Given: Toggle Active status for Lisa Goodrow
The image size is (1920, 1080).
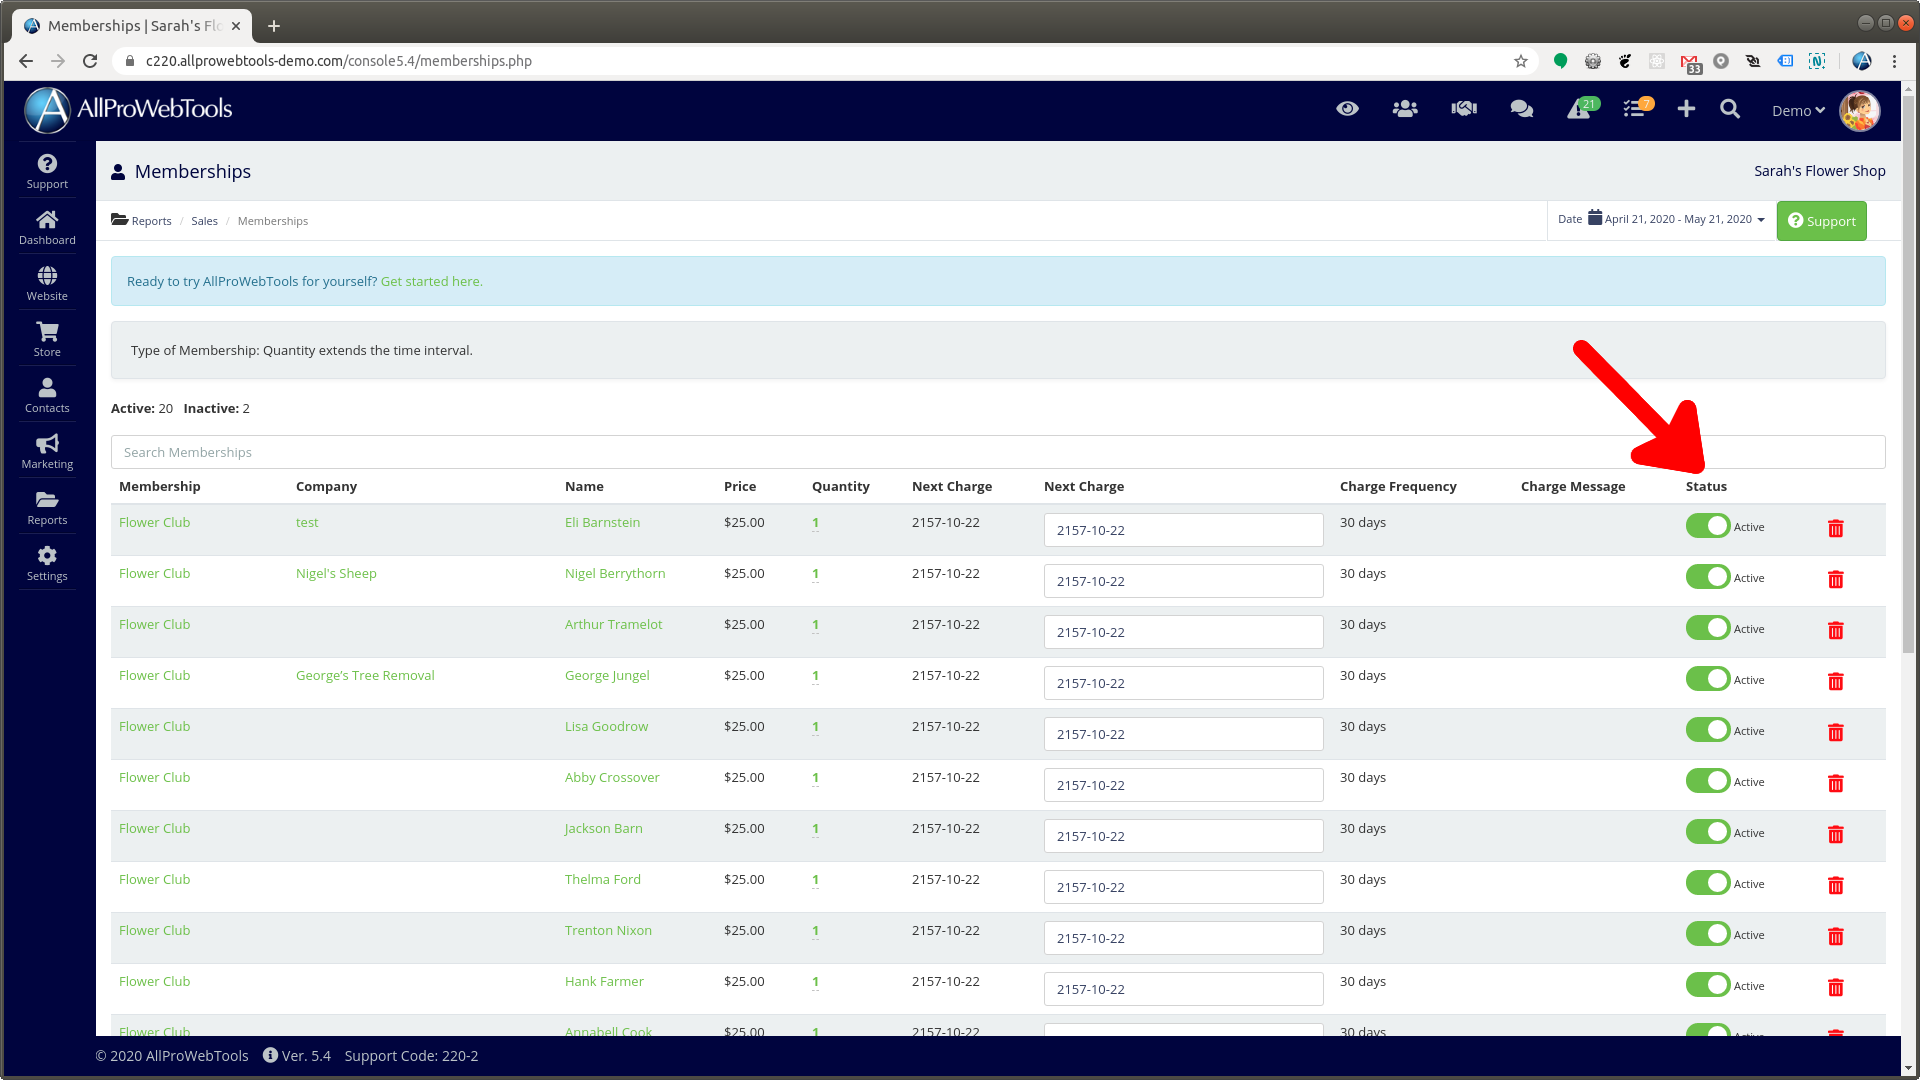Looking at the screenshot, I should coord(1707,730).
